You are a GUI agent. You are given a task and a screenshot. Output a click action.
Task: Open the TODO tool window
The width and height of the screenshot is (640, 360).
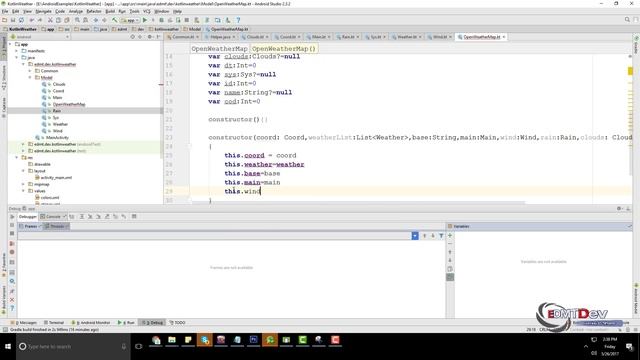(x=177, y=322)
